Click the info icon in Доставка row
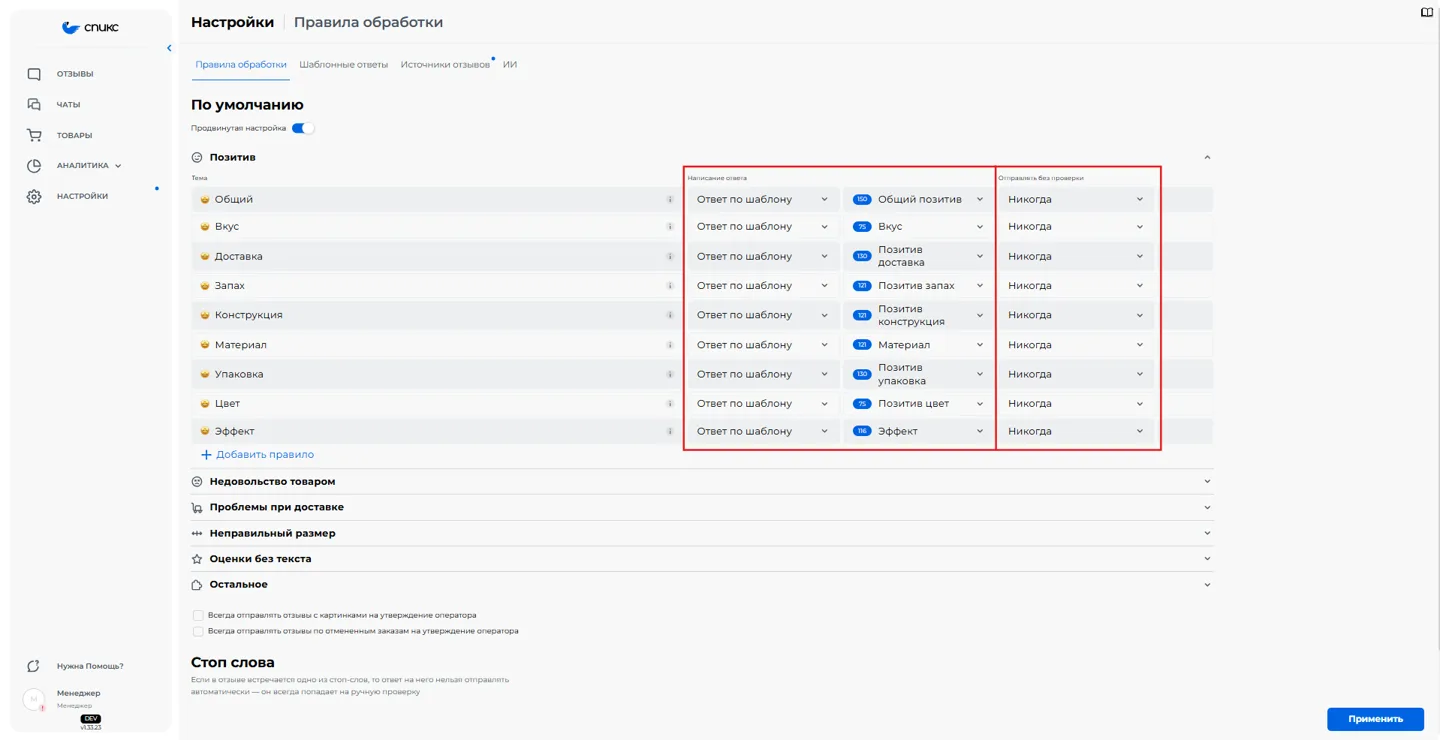The width and height of the screenshot is (1440, 740). pos(670,256)
